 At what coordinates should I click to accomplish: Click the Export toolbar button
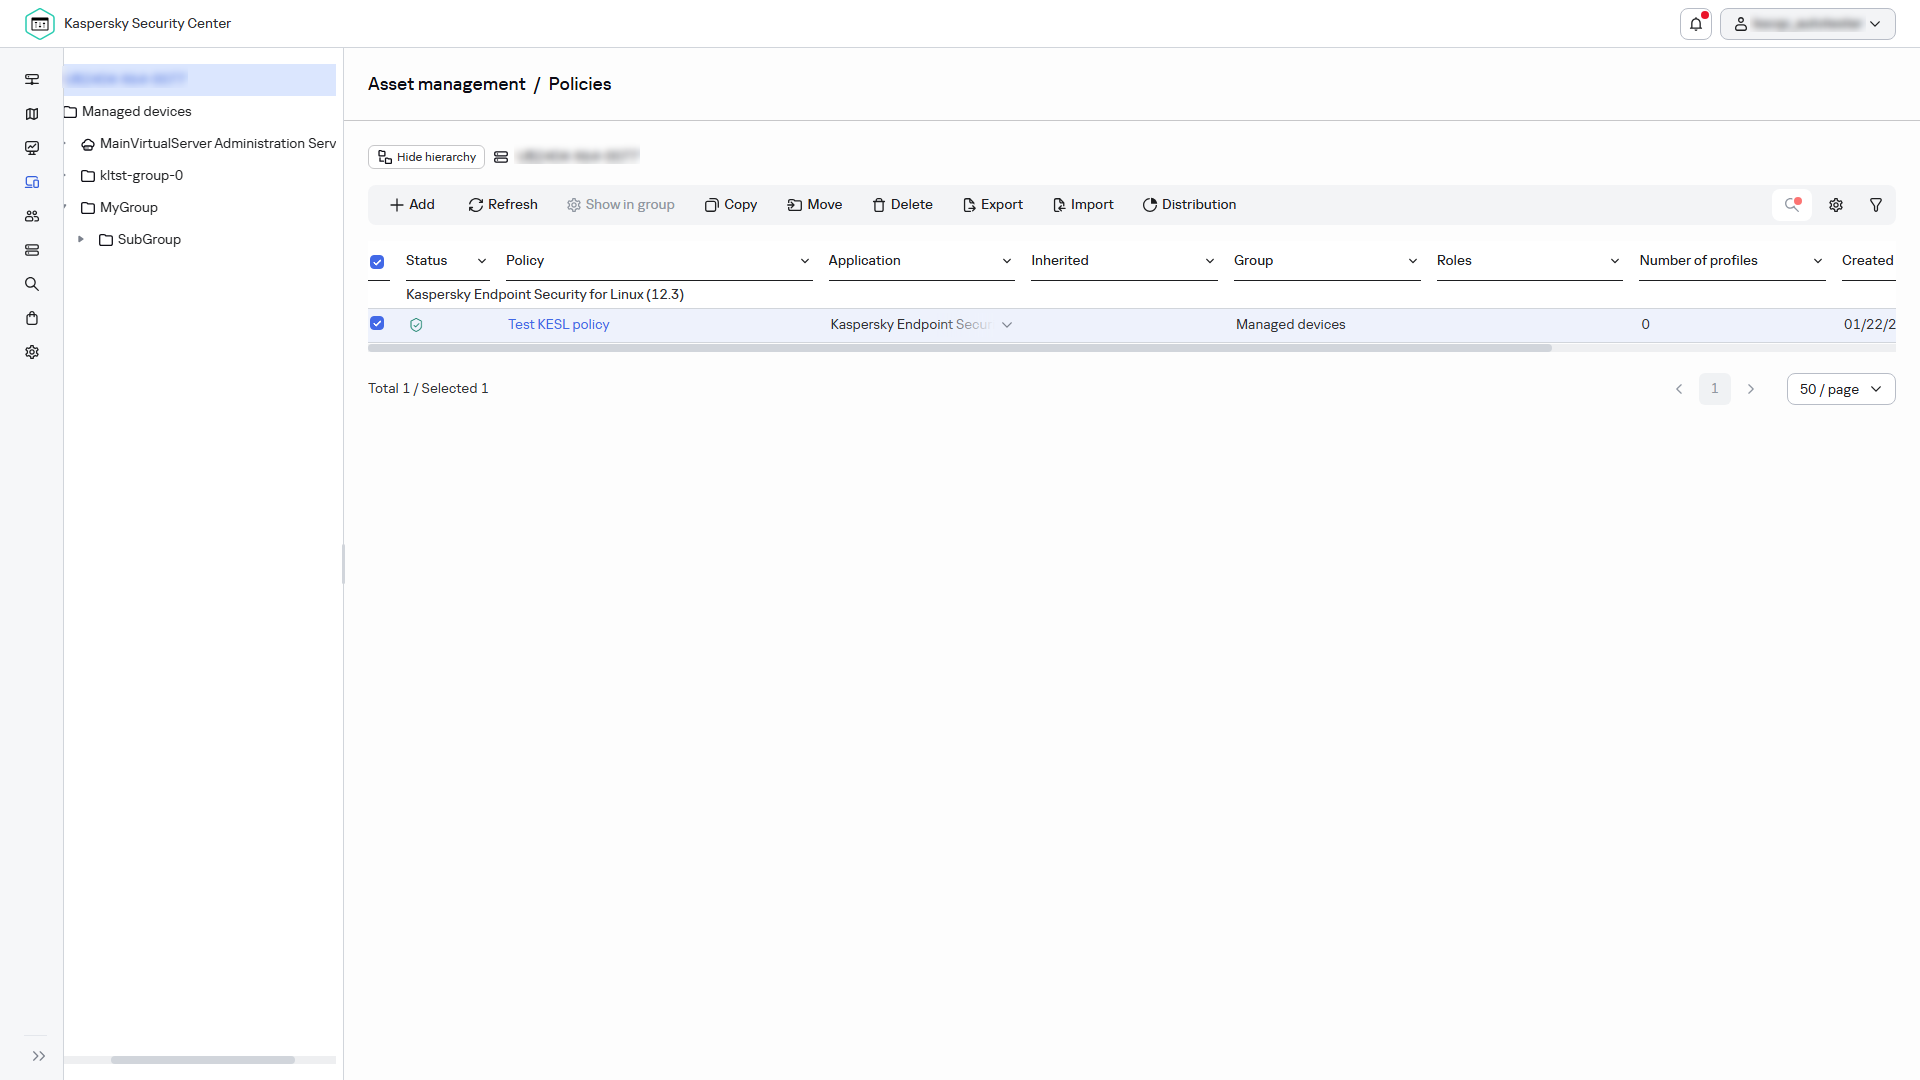point(993,205)
